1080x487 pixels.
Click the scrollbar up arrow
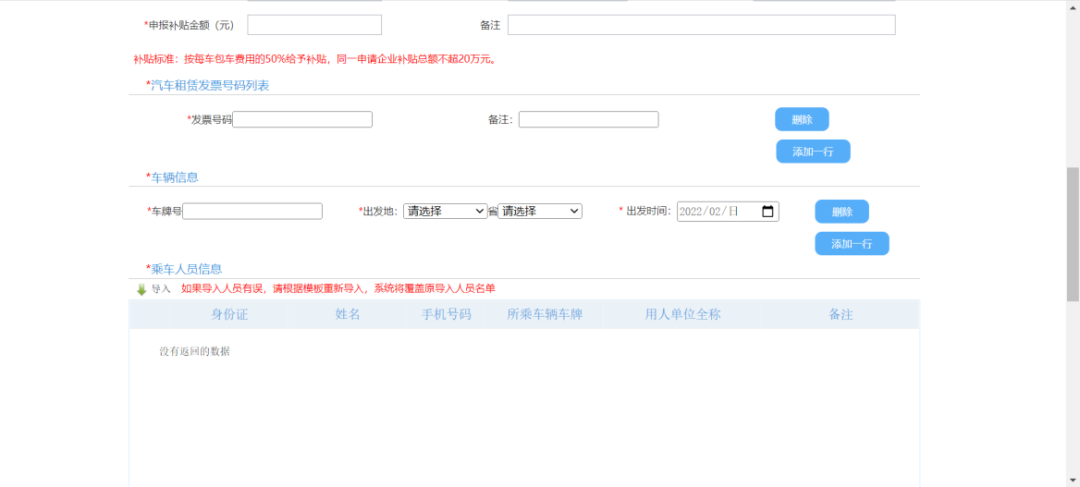click(x=1072, y=6)
